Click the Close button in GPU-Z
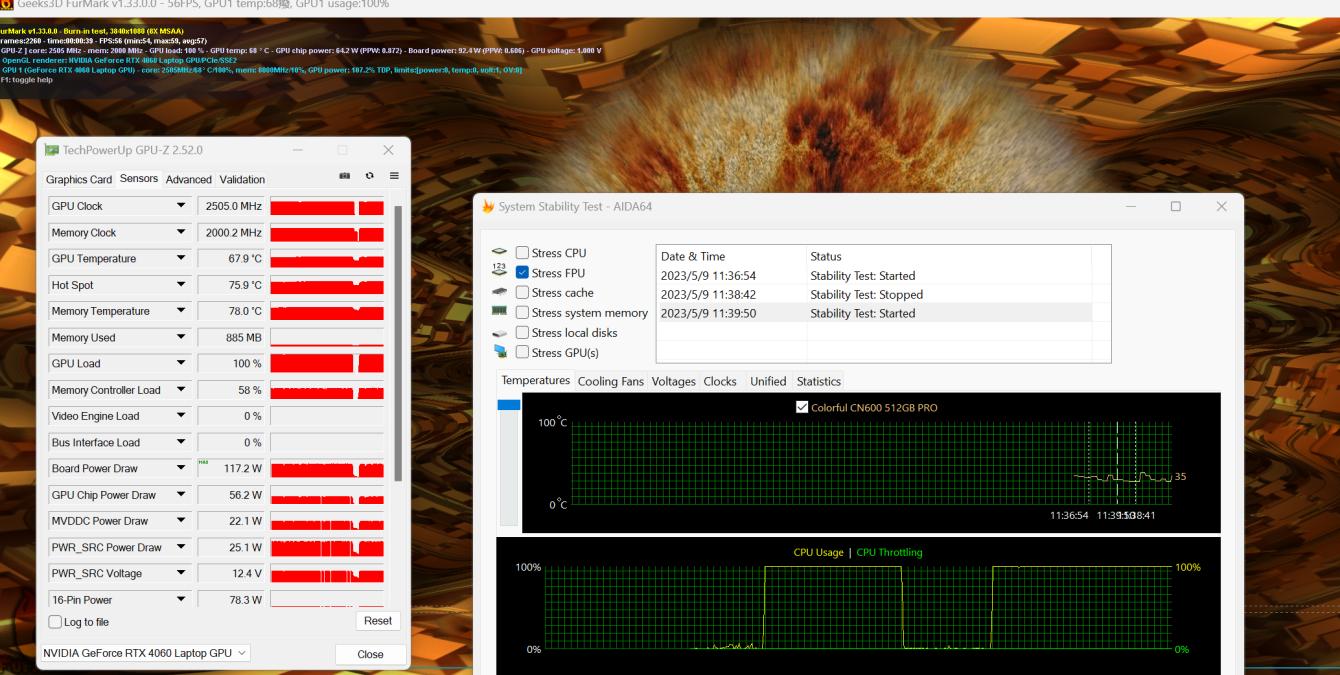This screenshot has height=675, width=1340. 371,654
